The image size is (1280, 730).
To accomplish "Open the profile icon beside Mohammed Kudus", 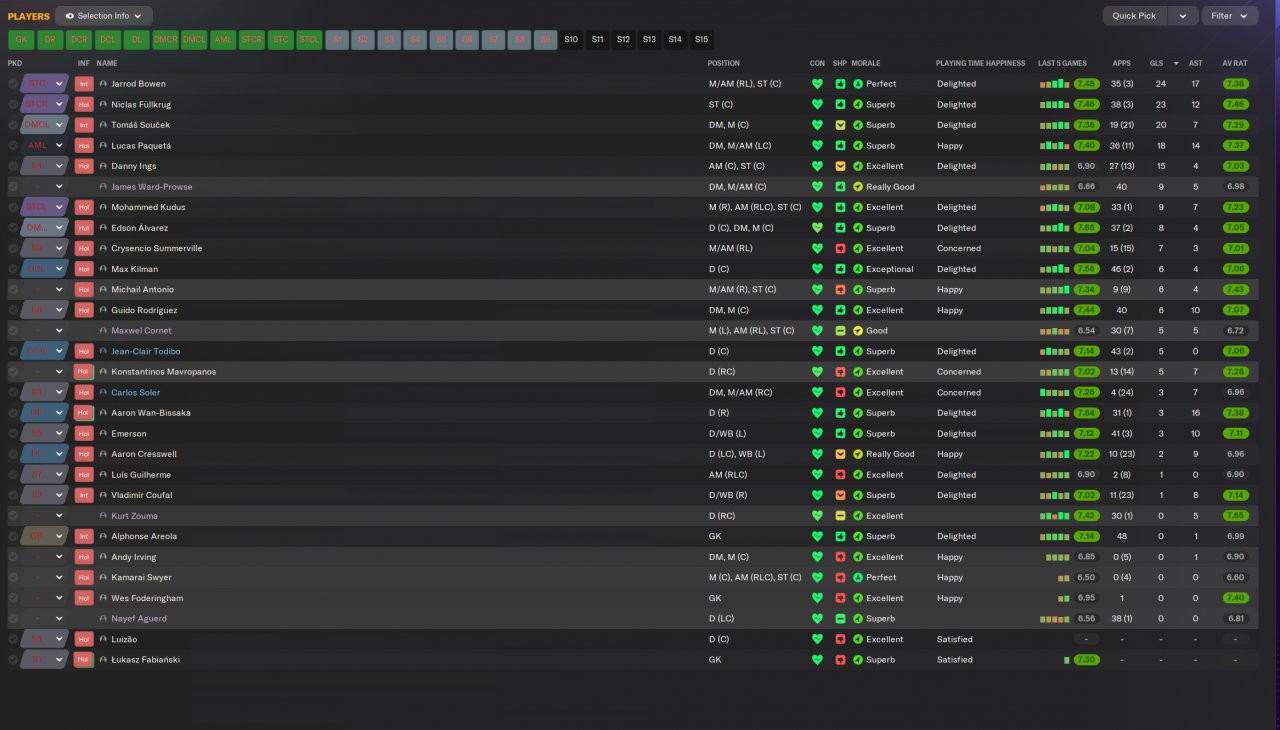I will [103, 207].
